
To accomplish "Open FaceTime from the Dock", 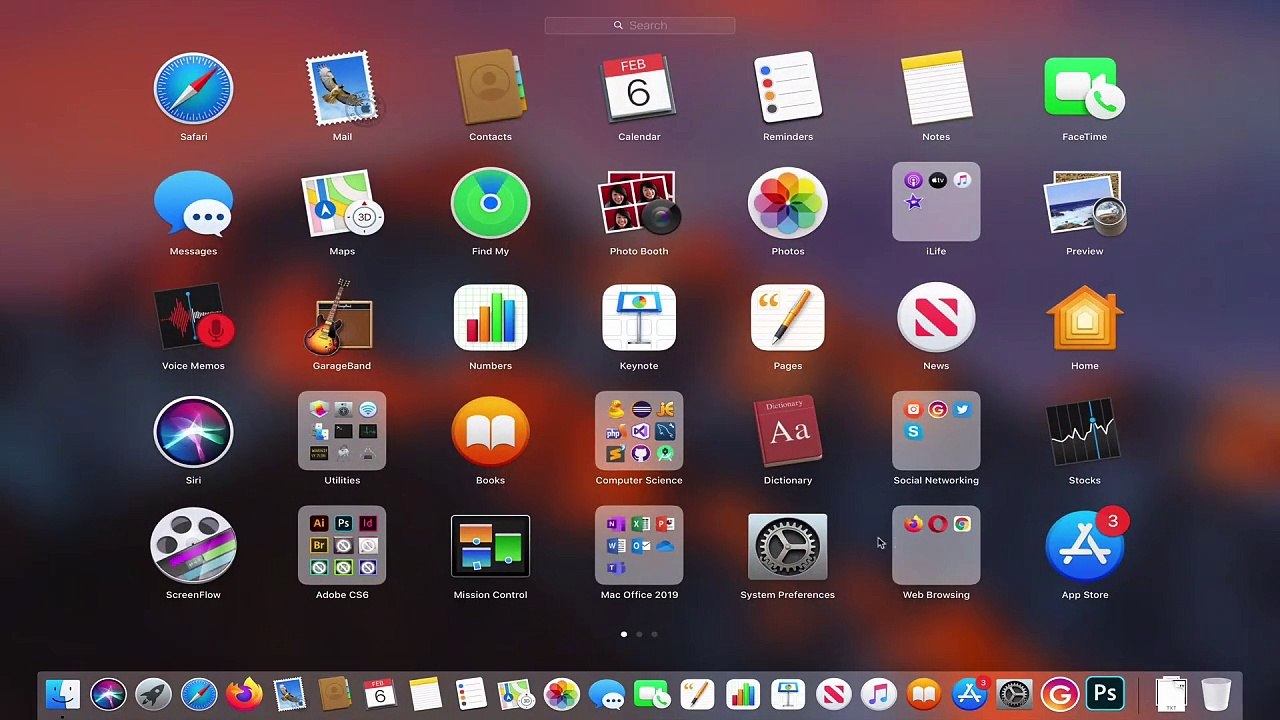I will point(652,694).
